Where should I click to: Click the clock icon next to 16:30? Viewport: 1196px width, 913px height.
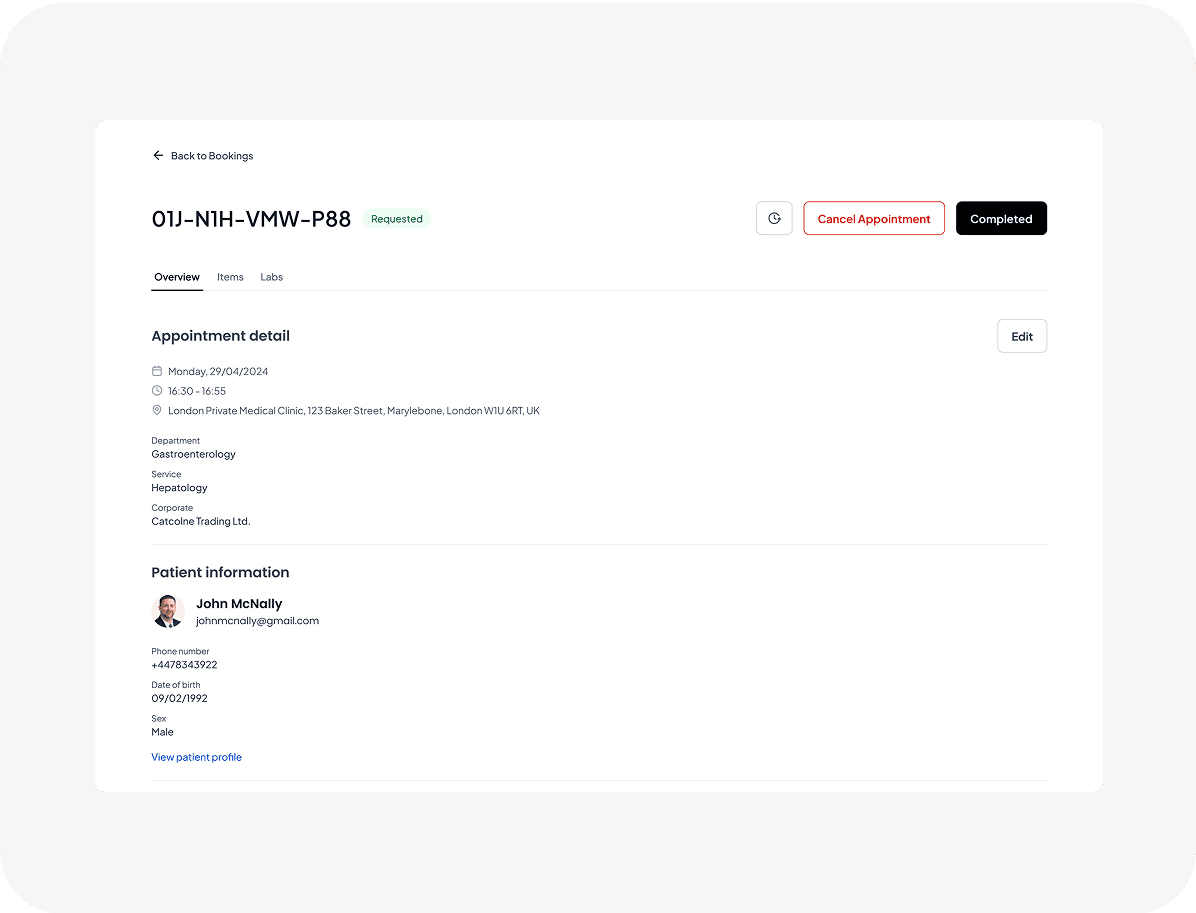pyautogui.click(x=157, y=391)
